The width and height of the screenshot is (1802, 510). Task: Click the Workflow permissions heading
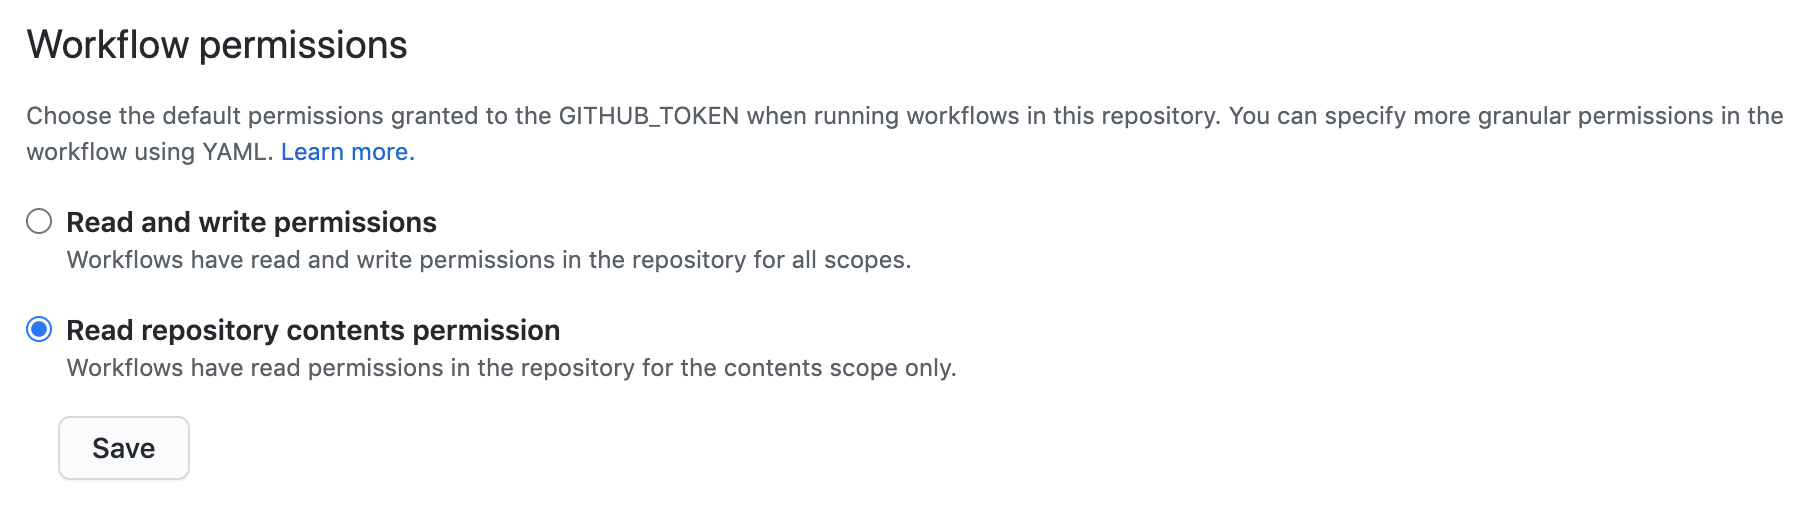click(217, 45)
